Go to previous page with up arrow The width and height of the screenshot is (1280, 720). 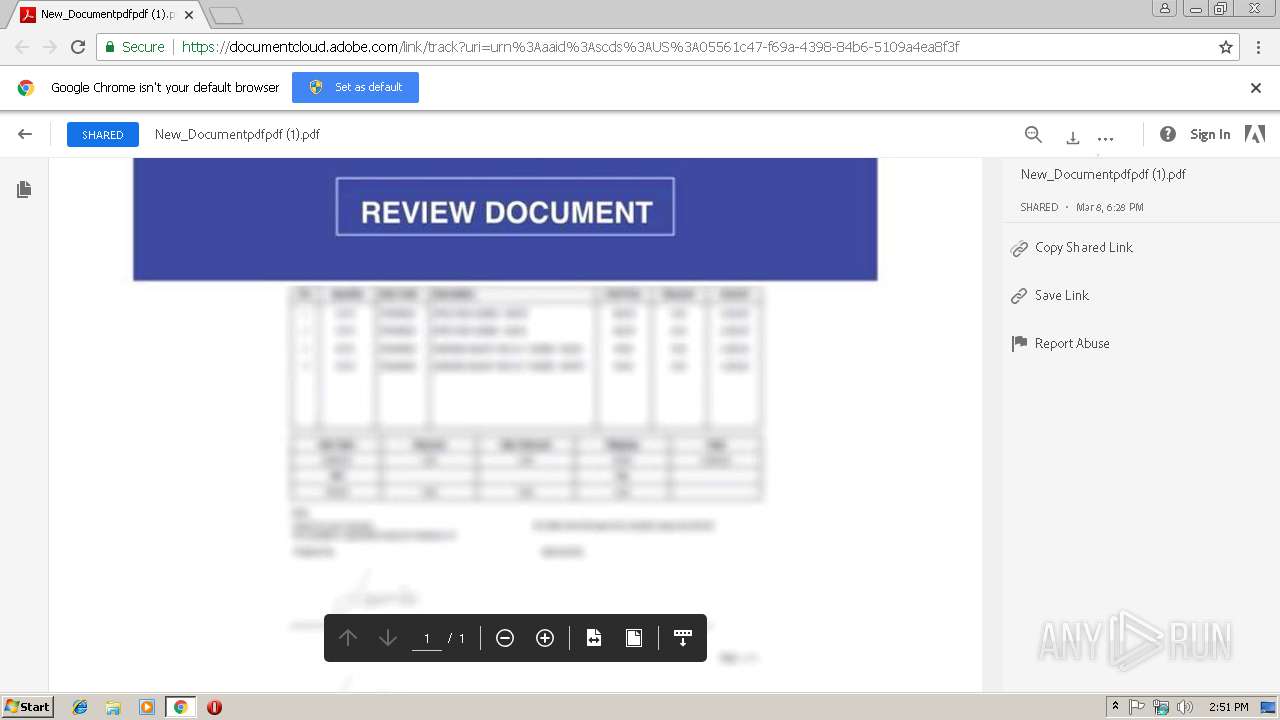click(348, 638)
